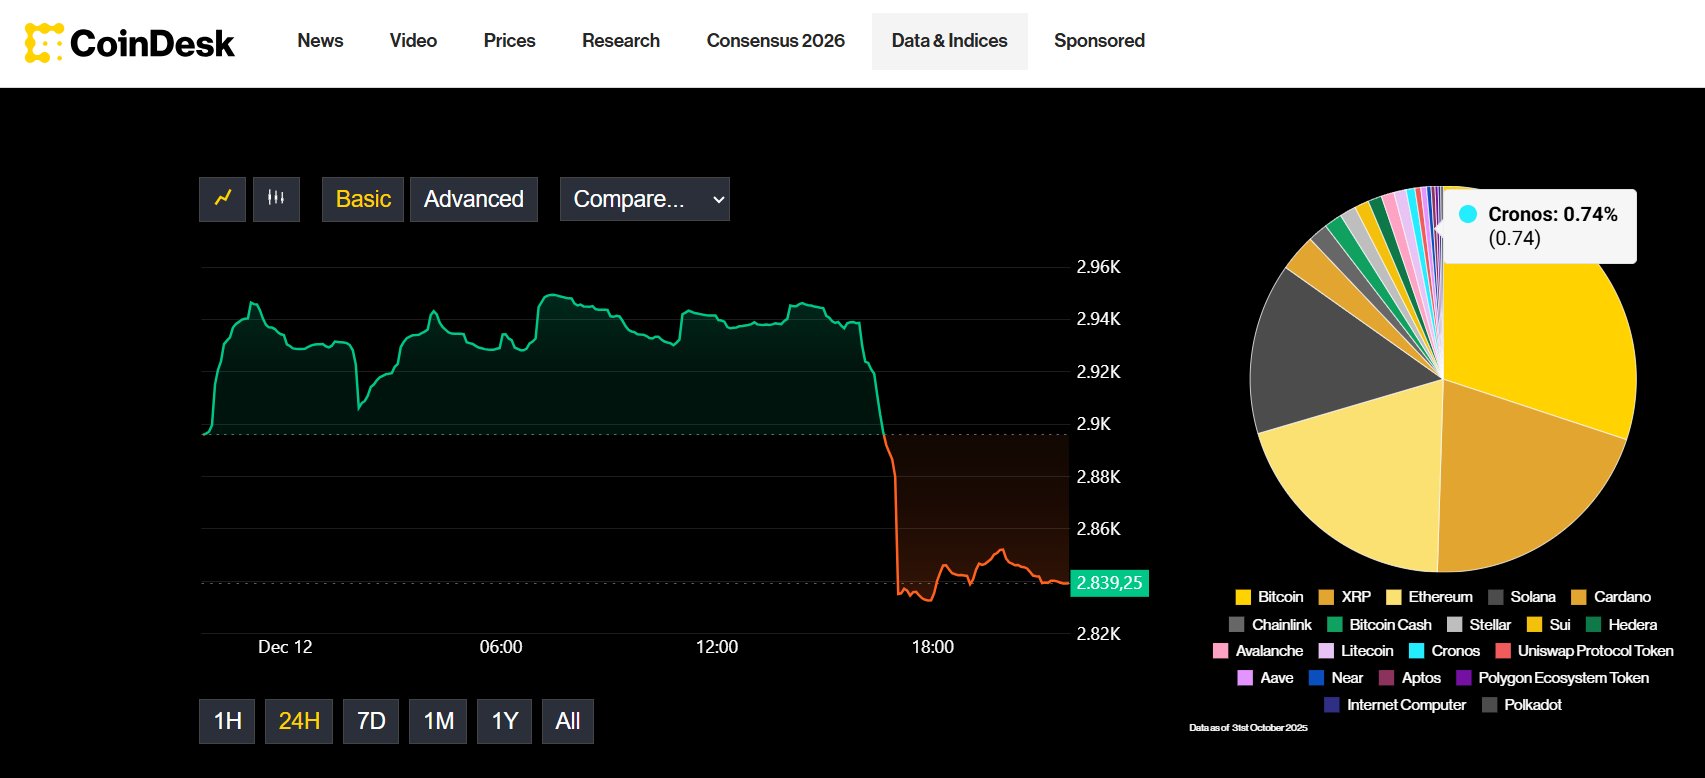
Task: Select the 24H time range
Action: coord(299,721)
